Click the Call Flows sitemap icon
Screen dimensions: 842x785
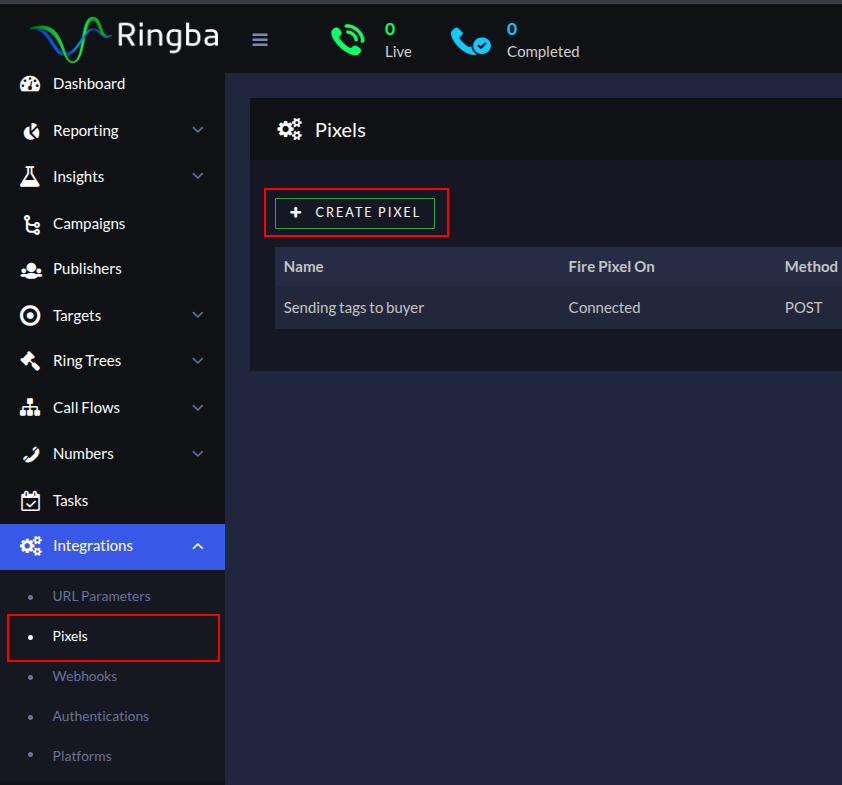(30, 408)
